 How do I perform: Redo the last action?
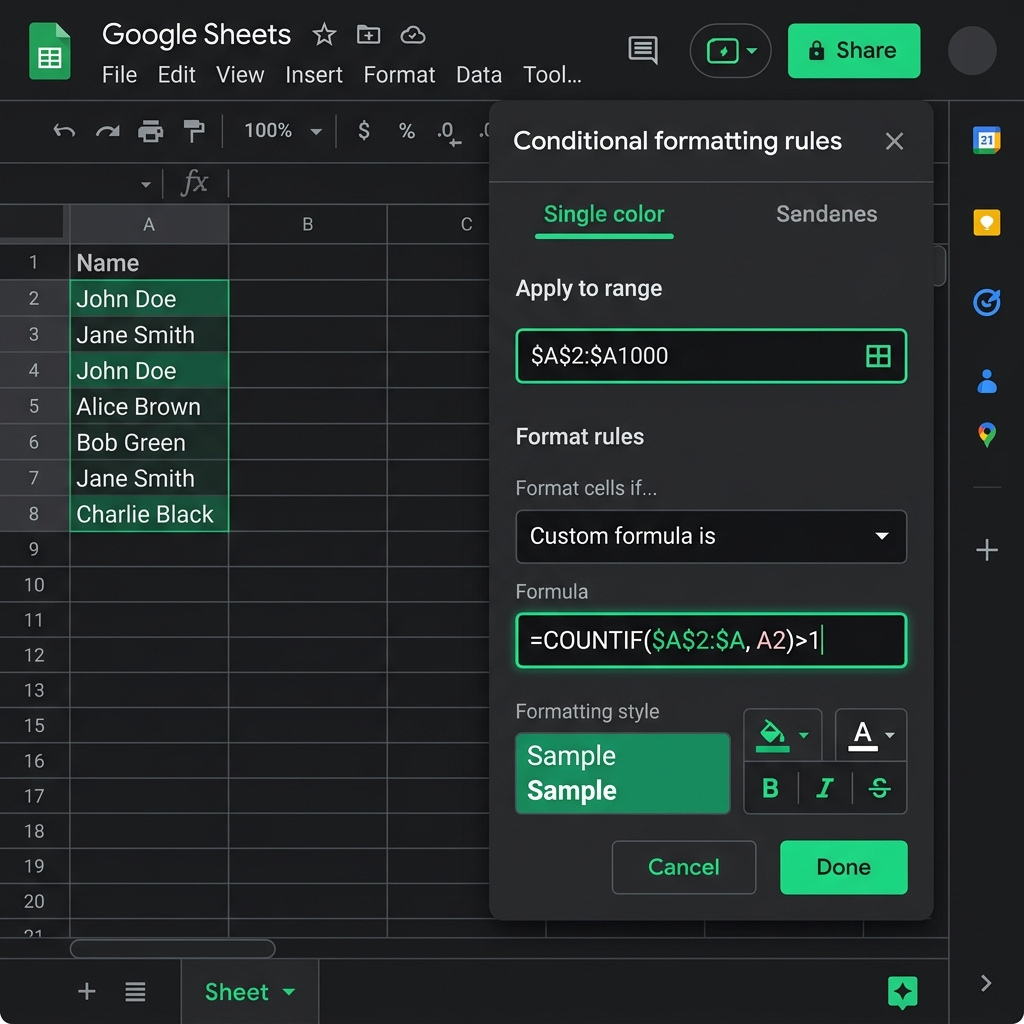click(x=108, y=131)
